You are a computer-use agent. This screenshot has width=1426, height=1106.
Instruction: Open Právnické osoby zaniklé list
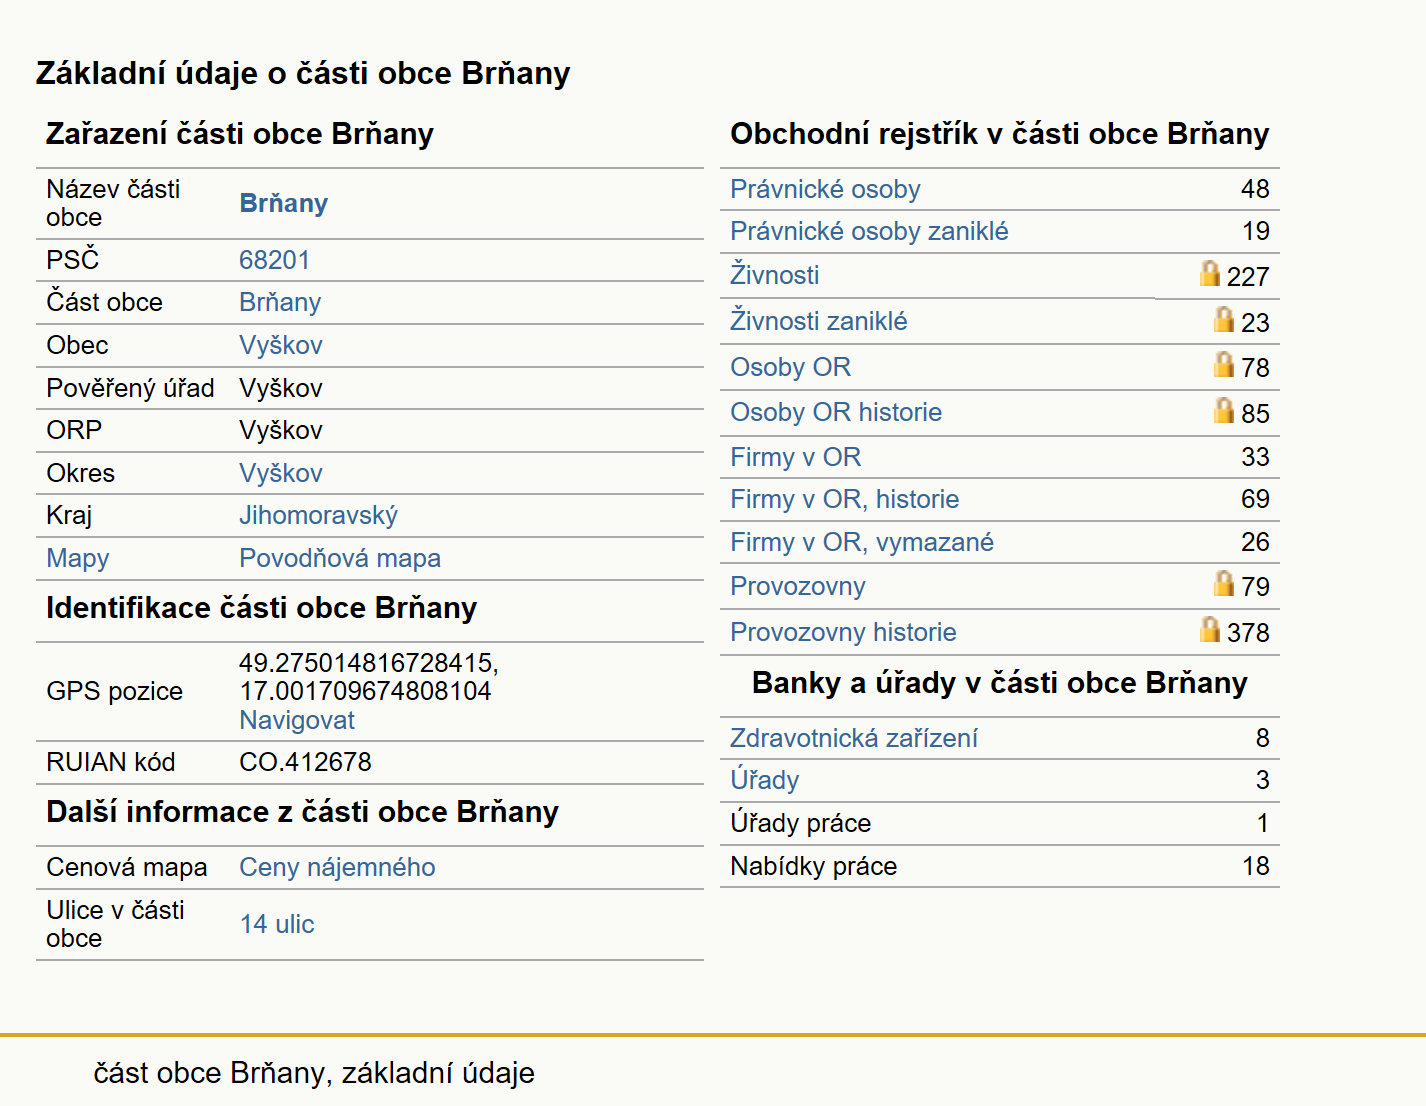869,231
